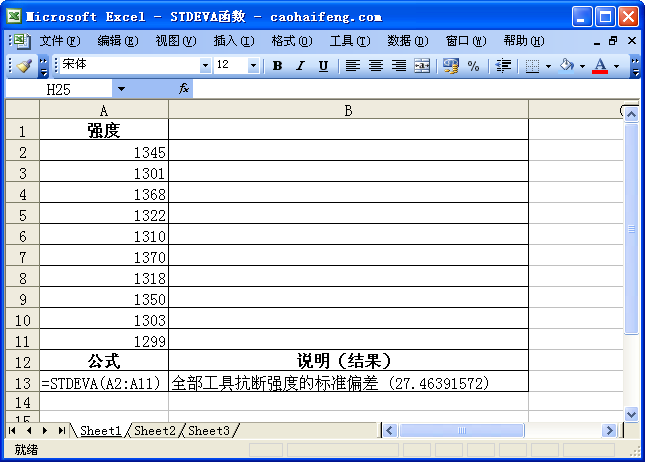Screen dimensions: 645x462
Task: Apply currency style format
Action: (x=450, y=66)
